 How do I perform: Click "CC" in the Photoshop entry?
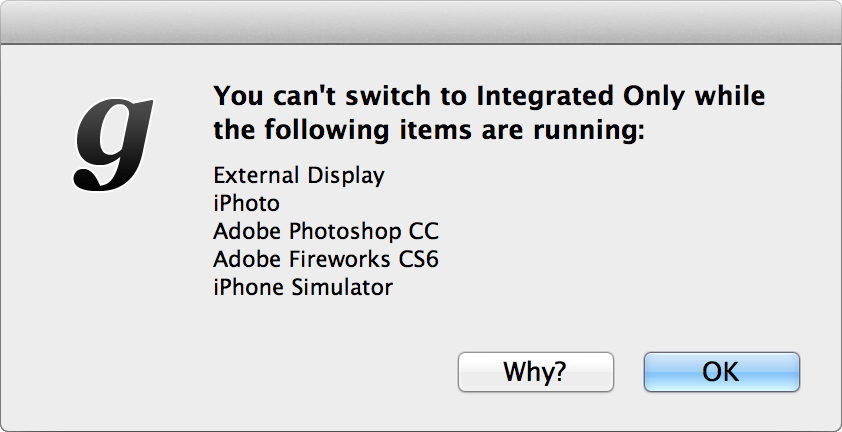423,231
